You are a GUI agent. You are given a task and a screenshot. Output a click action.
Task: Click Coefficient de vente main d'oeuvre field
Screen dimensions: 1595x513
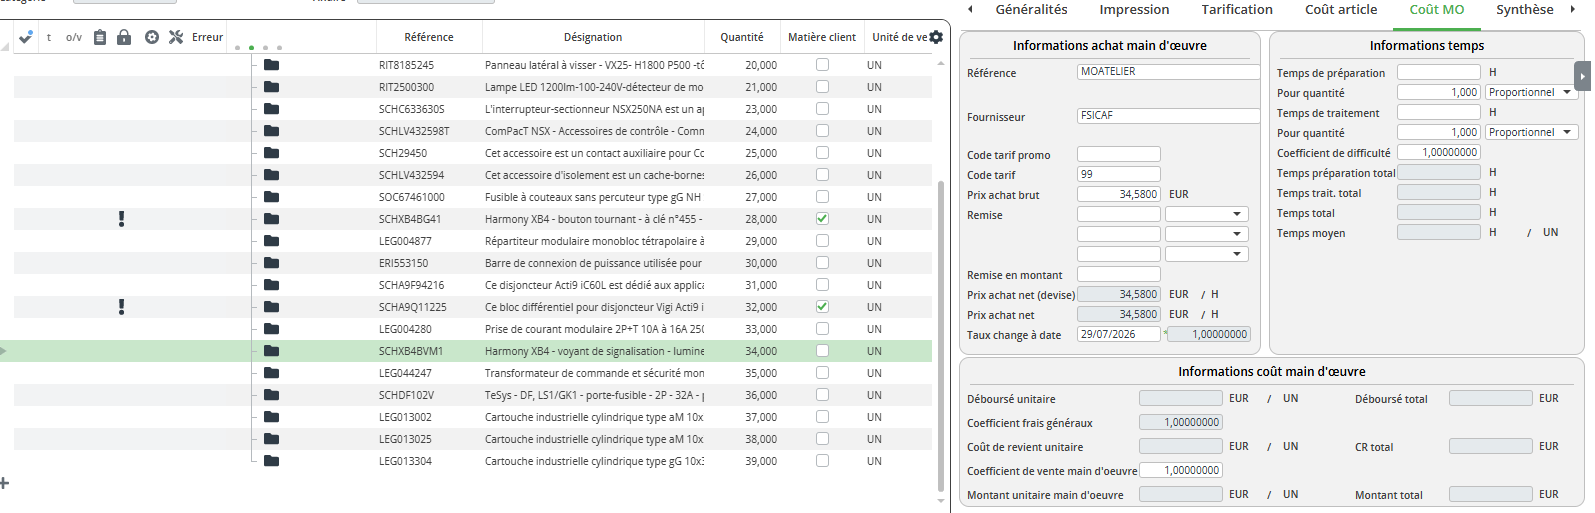tap(1181, 470)
